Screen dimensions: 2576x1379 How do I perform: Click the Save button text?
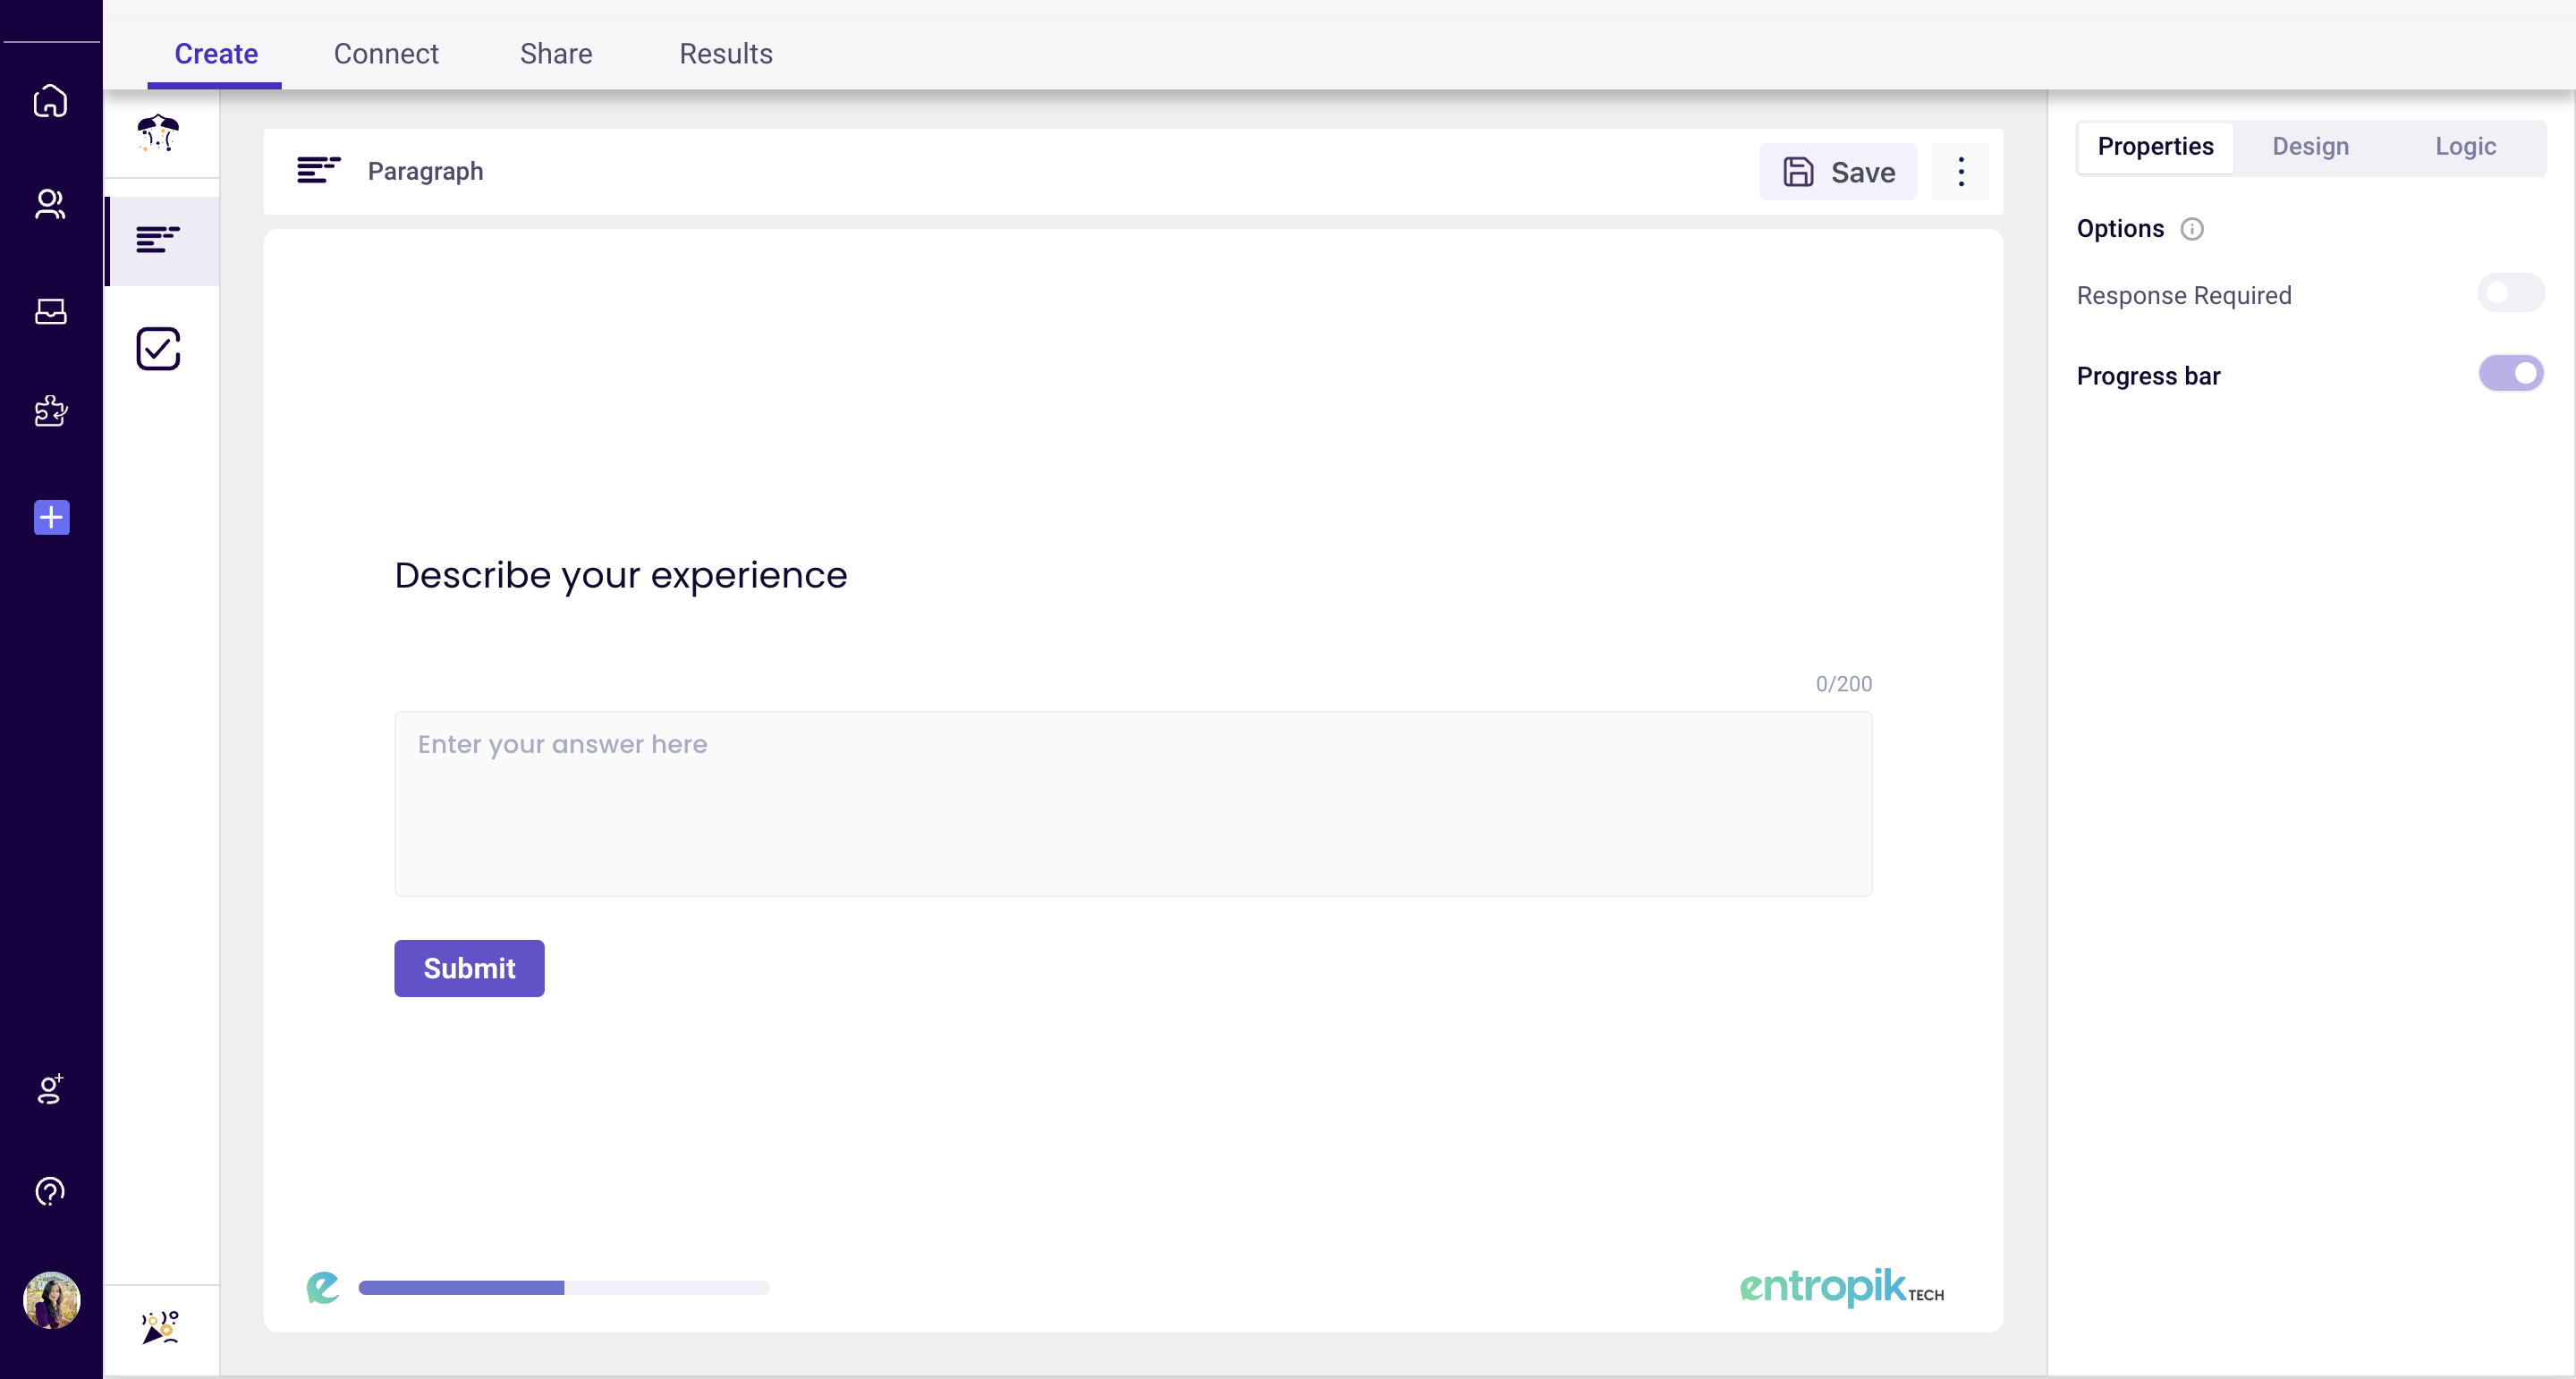coord(1863,173)
